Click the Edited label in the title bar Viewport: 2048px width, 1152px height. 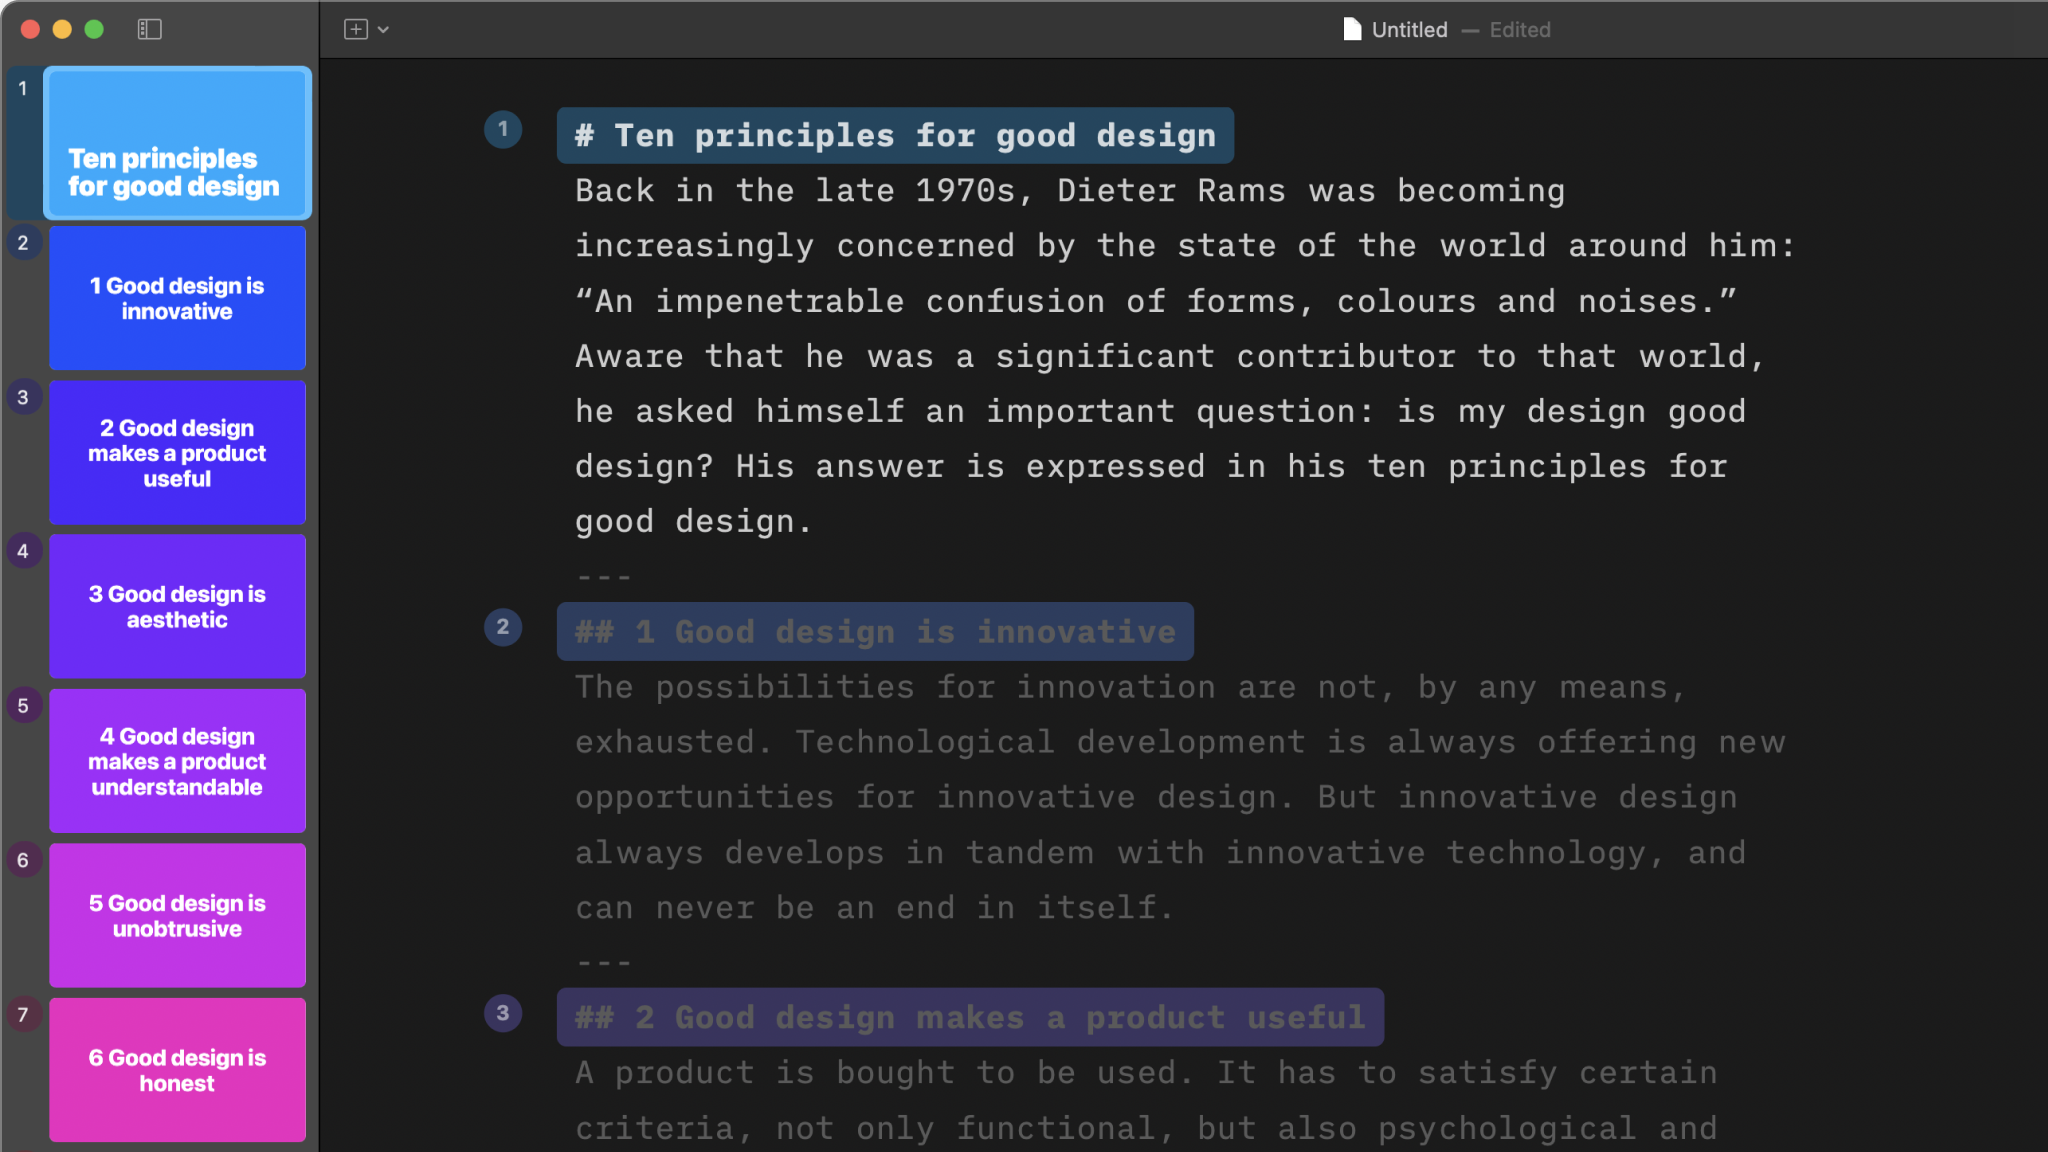(1519, 29)
